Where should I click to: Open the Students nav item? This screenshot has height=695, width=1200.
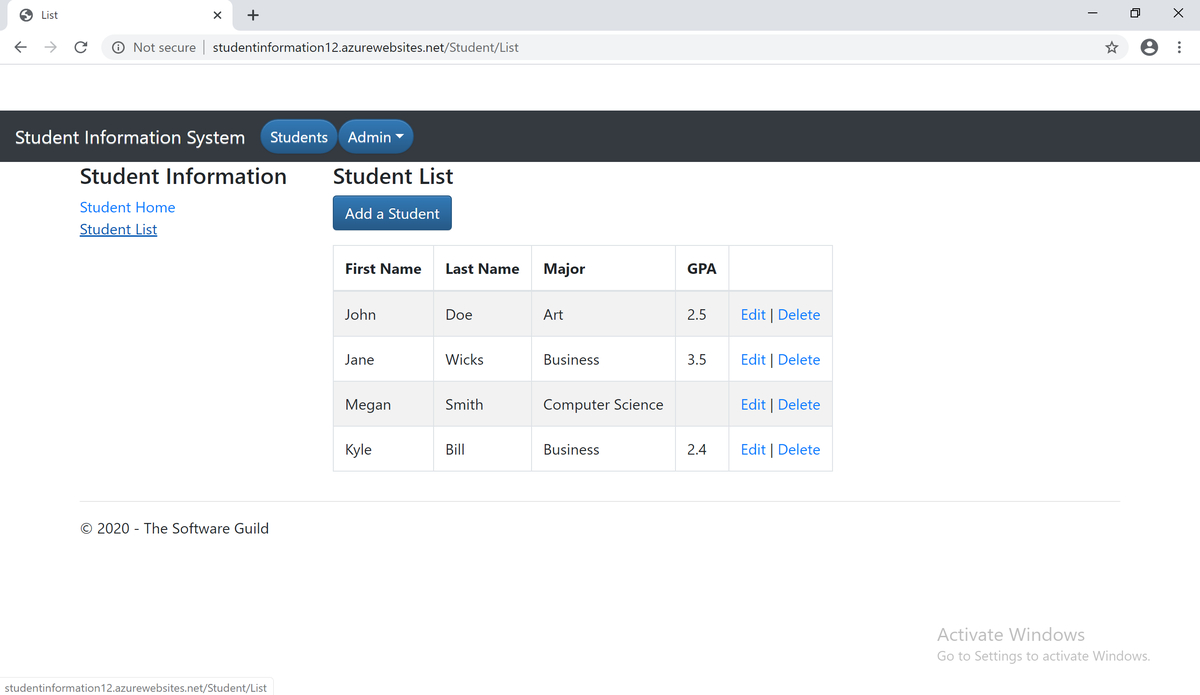pyautogui.click(x=299, y=137)
